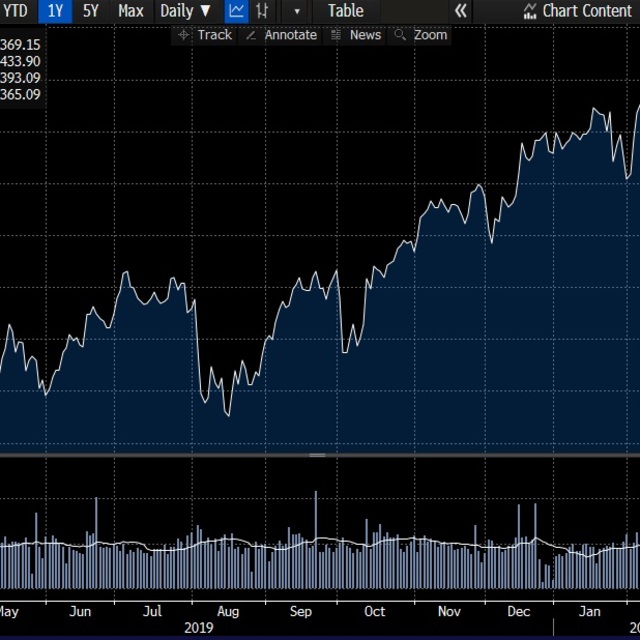Image resolution: width=640 pixels, height=640 pixels.
Task: Click the Sep label on the time axis
Action: pos(301,611)
